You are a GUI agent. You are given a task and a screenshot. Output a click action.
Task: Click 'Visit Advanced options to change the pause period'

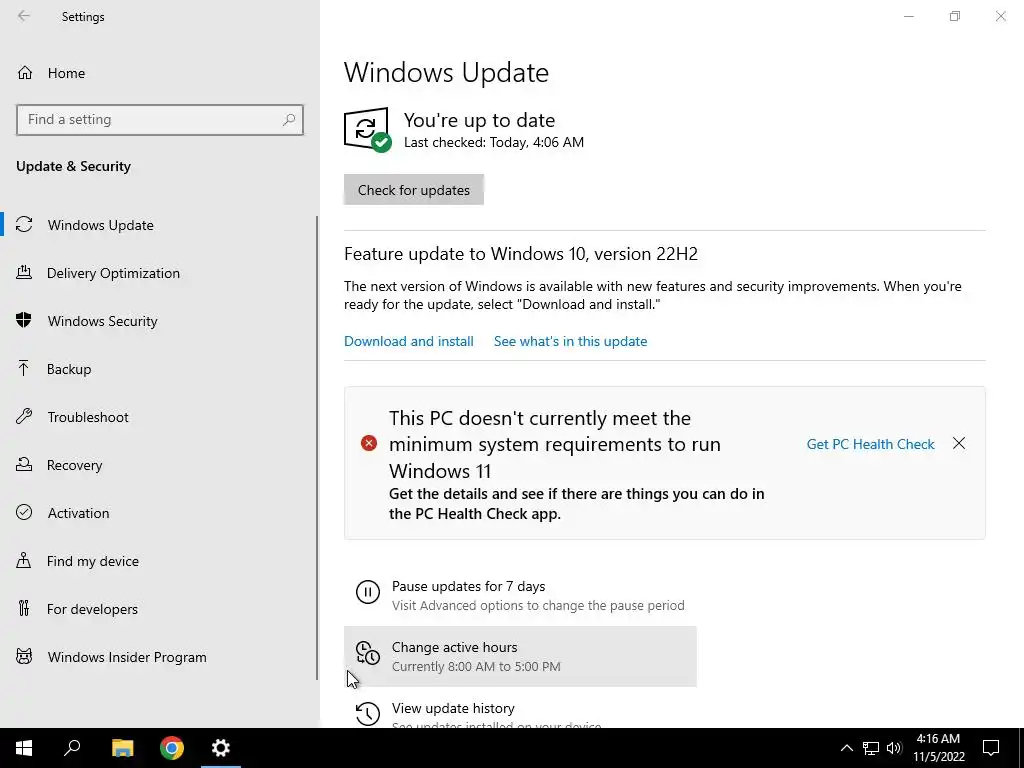tap(538, 605)
